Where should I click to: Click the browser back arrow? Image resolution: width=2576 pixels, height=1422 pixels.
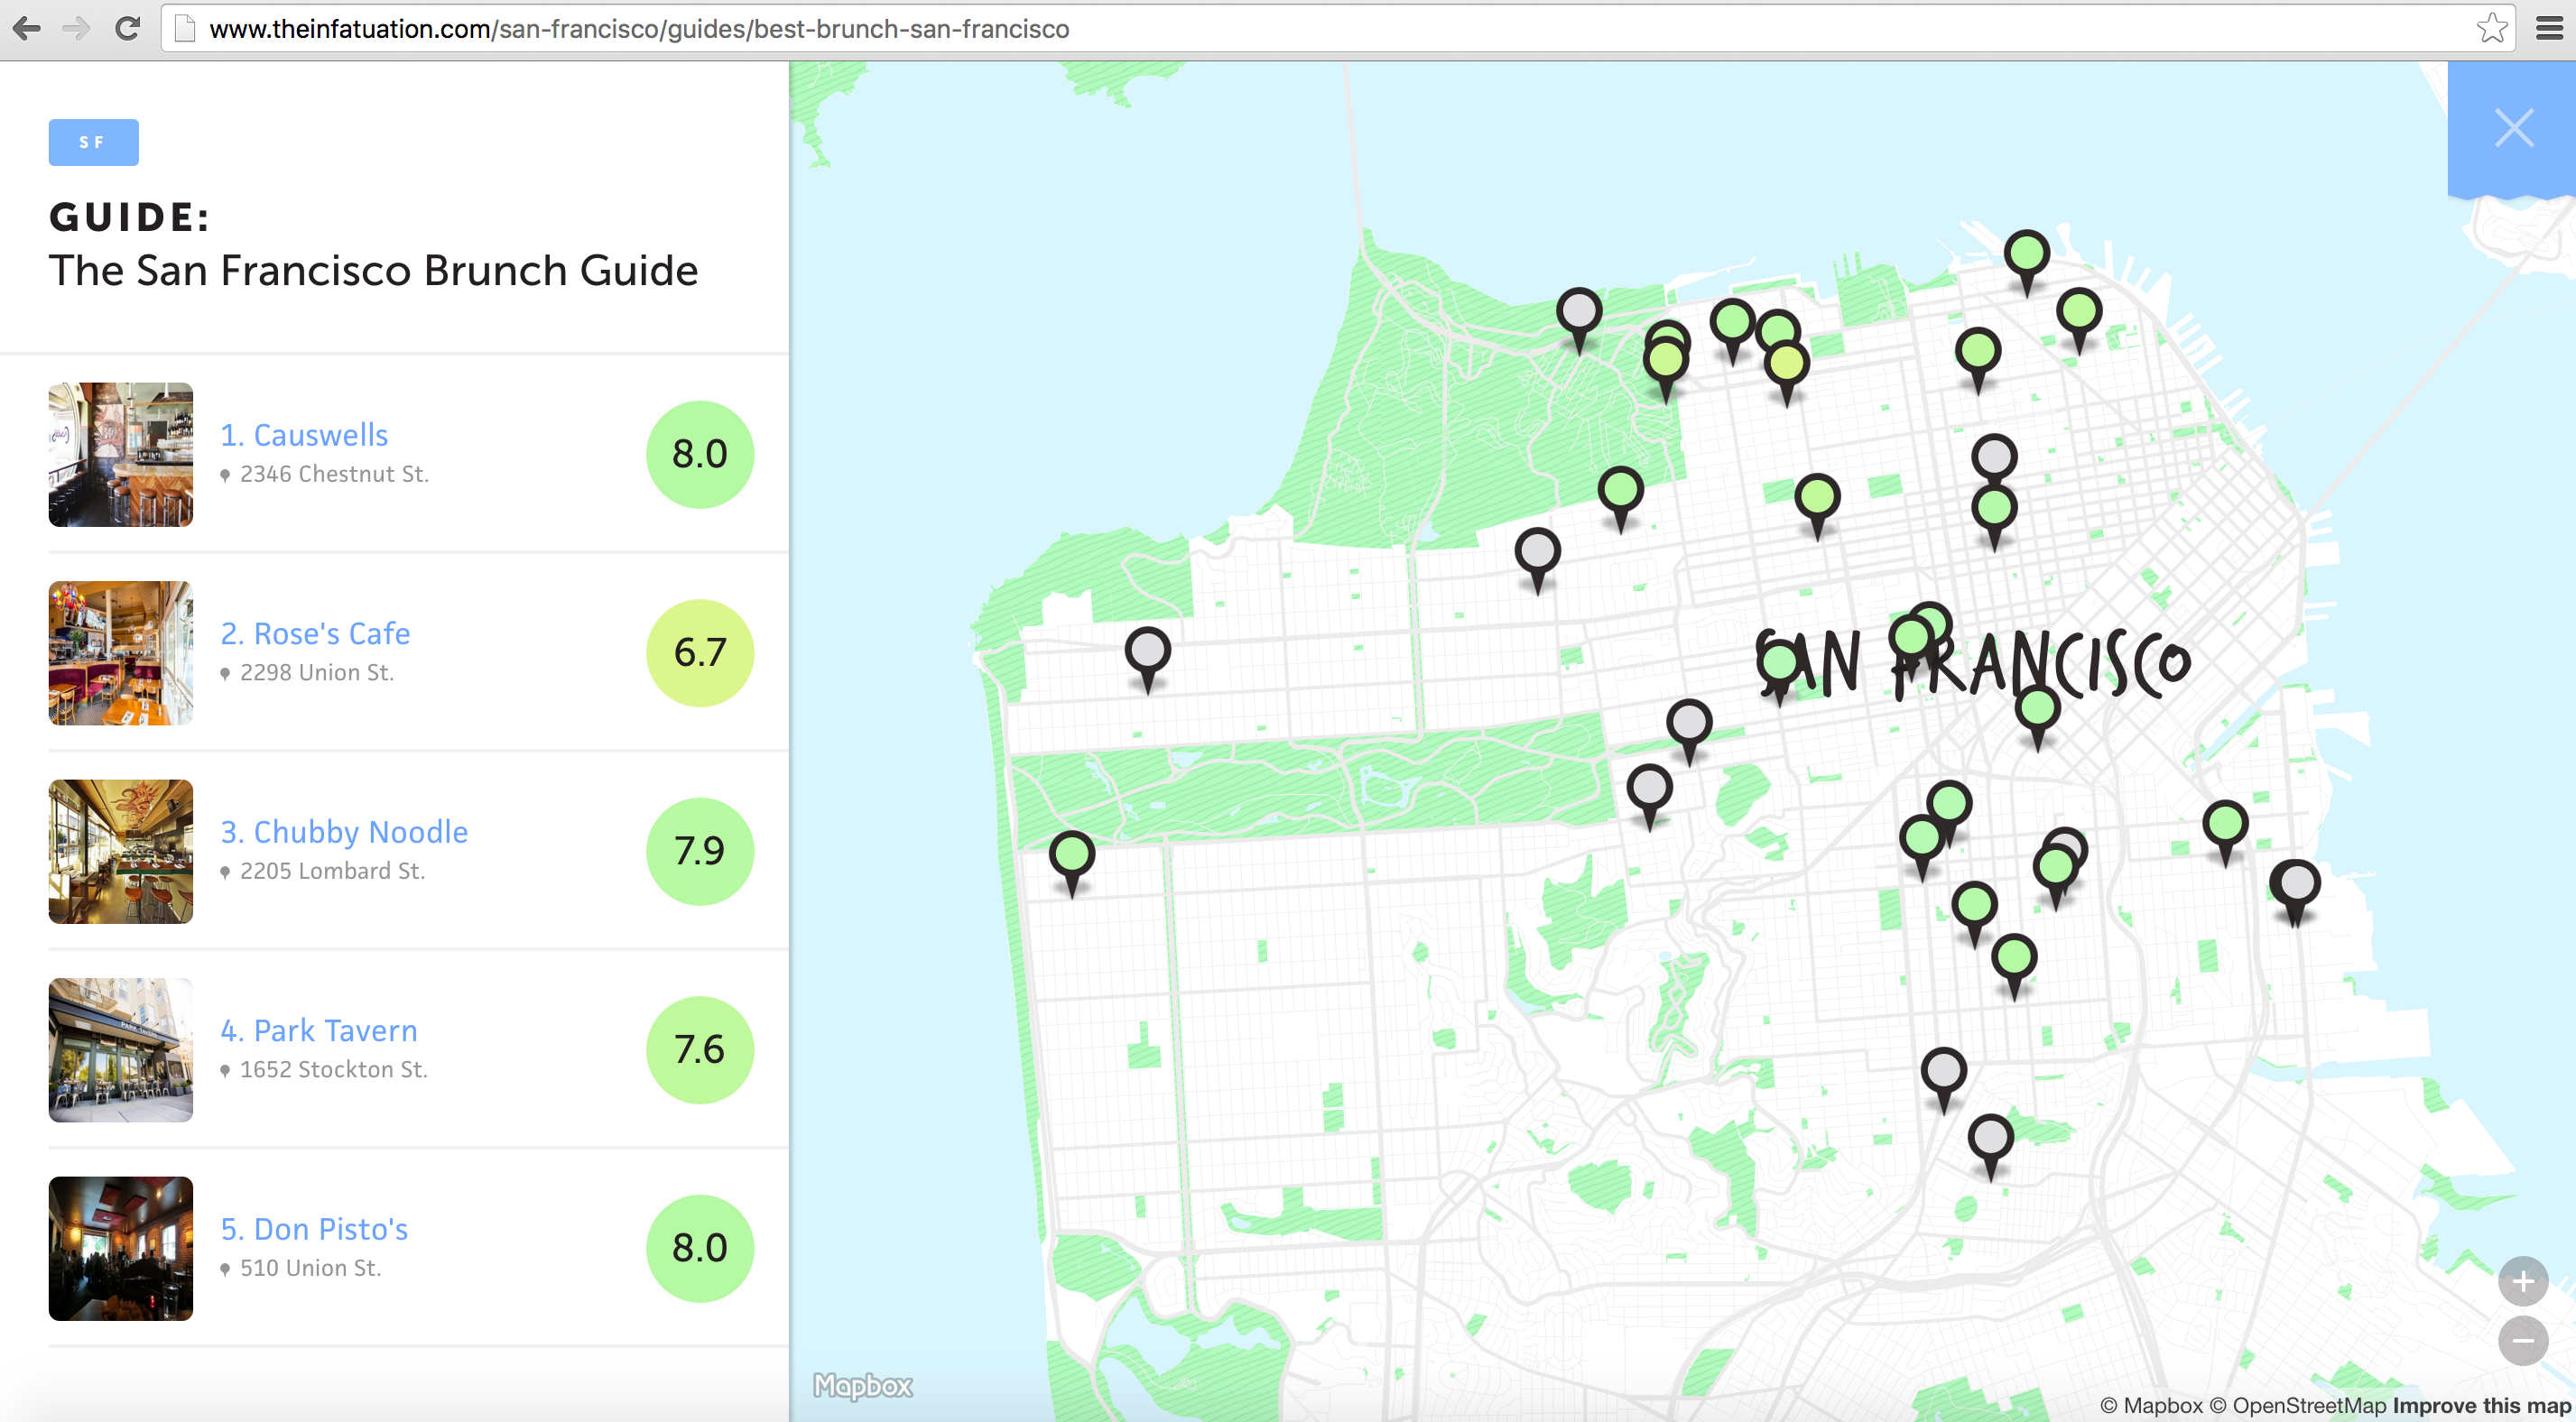coord(27,28)
